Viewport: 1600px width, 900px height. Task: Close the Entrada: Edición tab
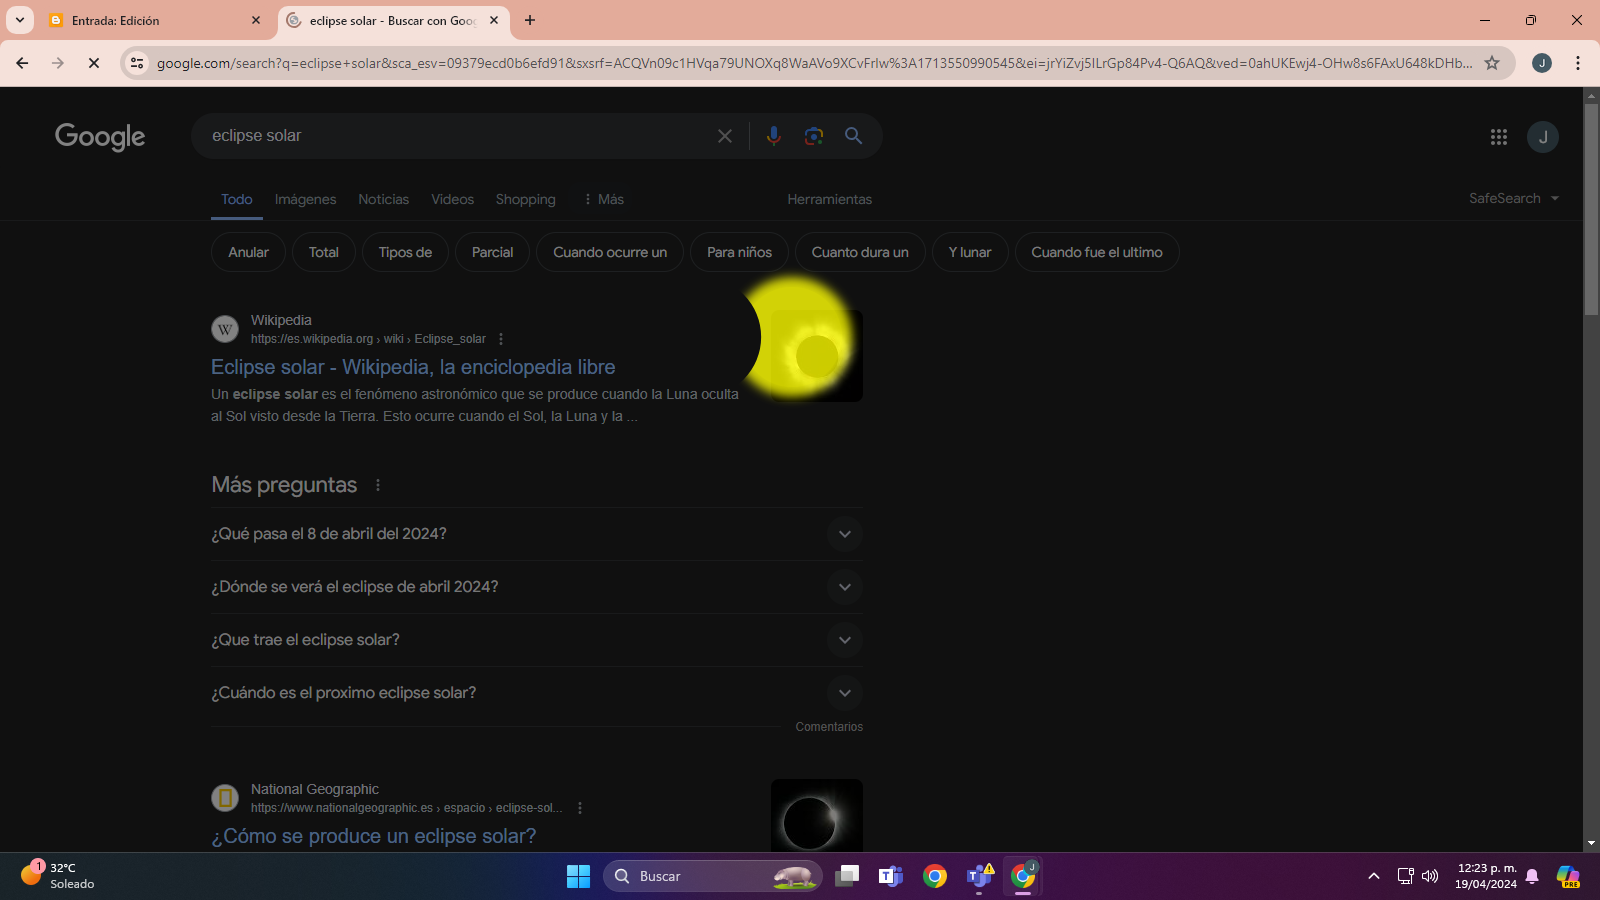[256, 20]
